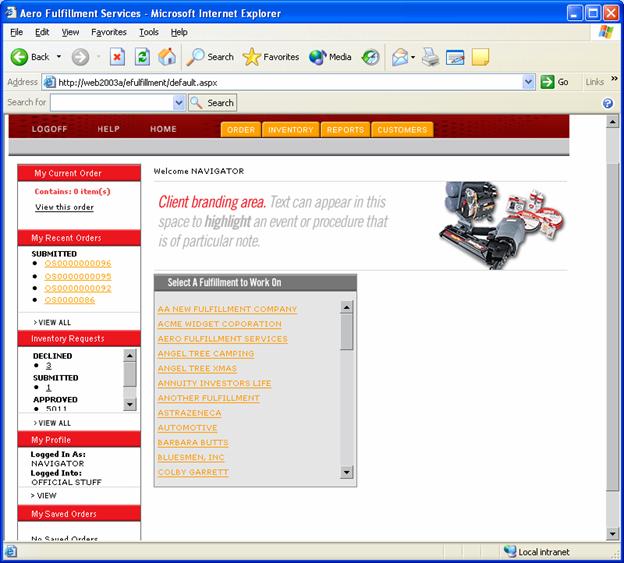Viewport: 624px width, 563px height.
Task: Open the Edit menu
Action: 42,32
